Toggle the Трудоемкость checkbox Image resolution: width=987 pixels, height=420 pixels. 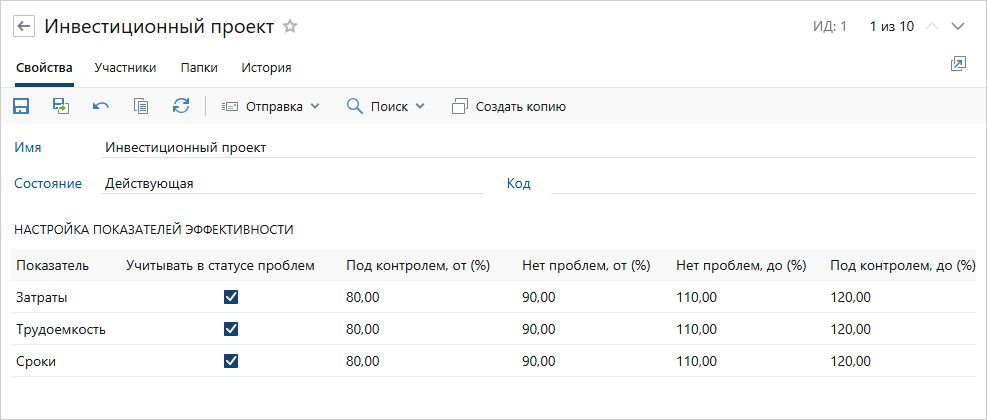point(232,329)
